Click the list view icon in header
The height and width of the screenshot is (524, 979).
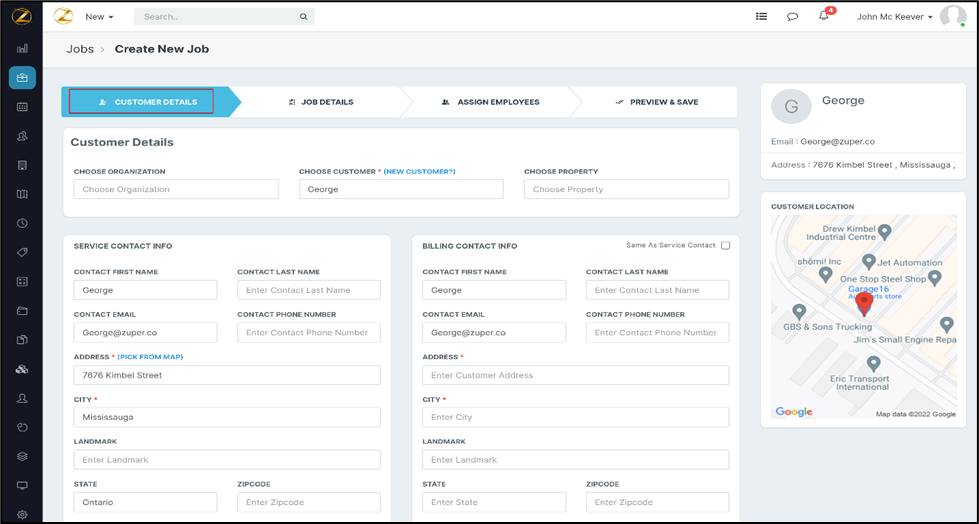(x=761, y=17)
